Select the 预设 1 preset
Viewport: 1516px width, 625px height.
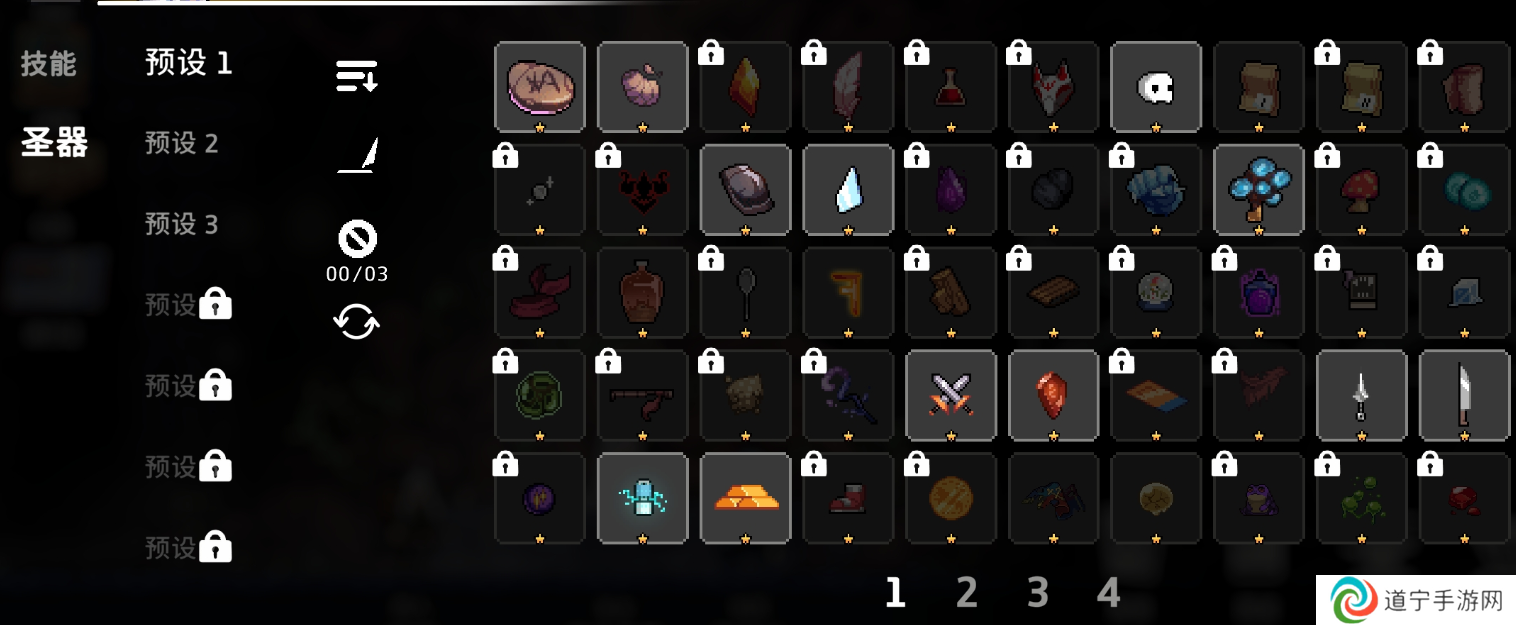pos(188,63)
